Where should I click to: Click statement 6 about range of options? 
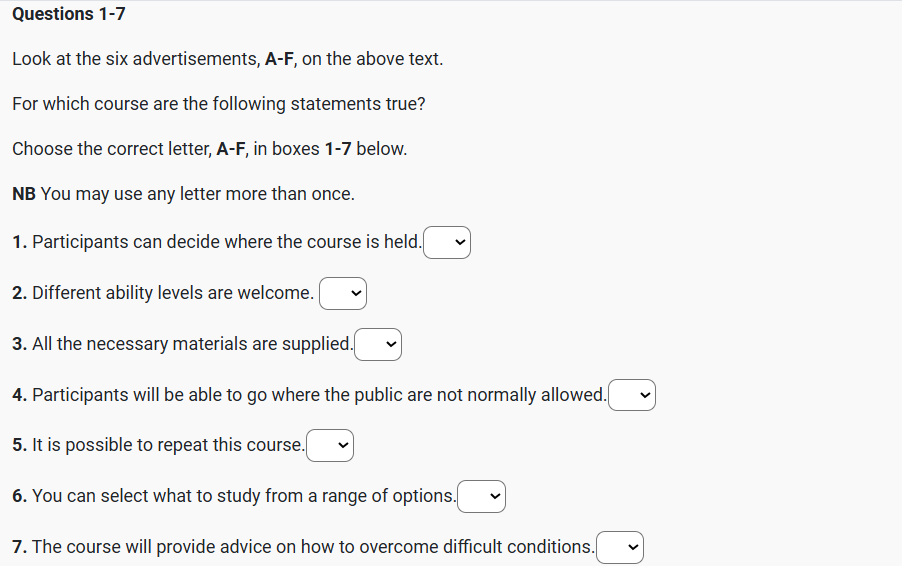(x=235, y=496)
